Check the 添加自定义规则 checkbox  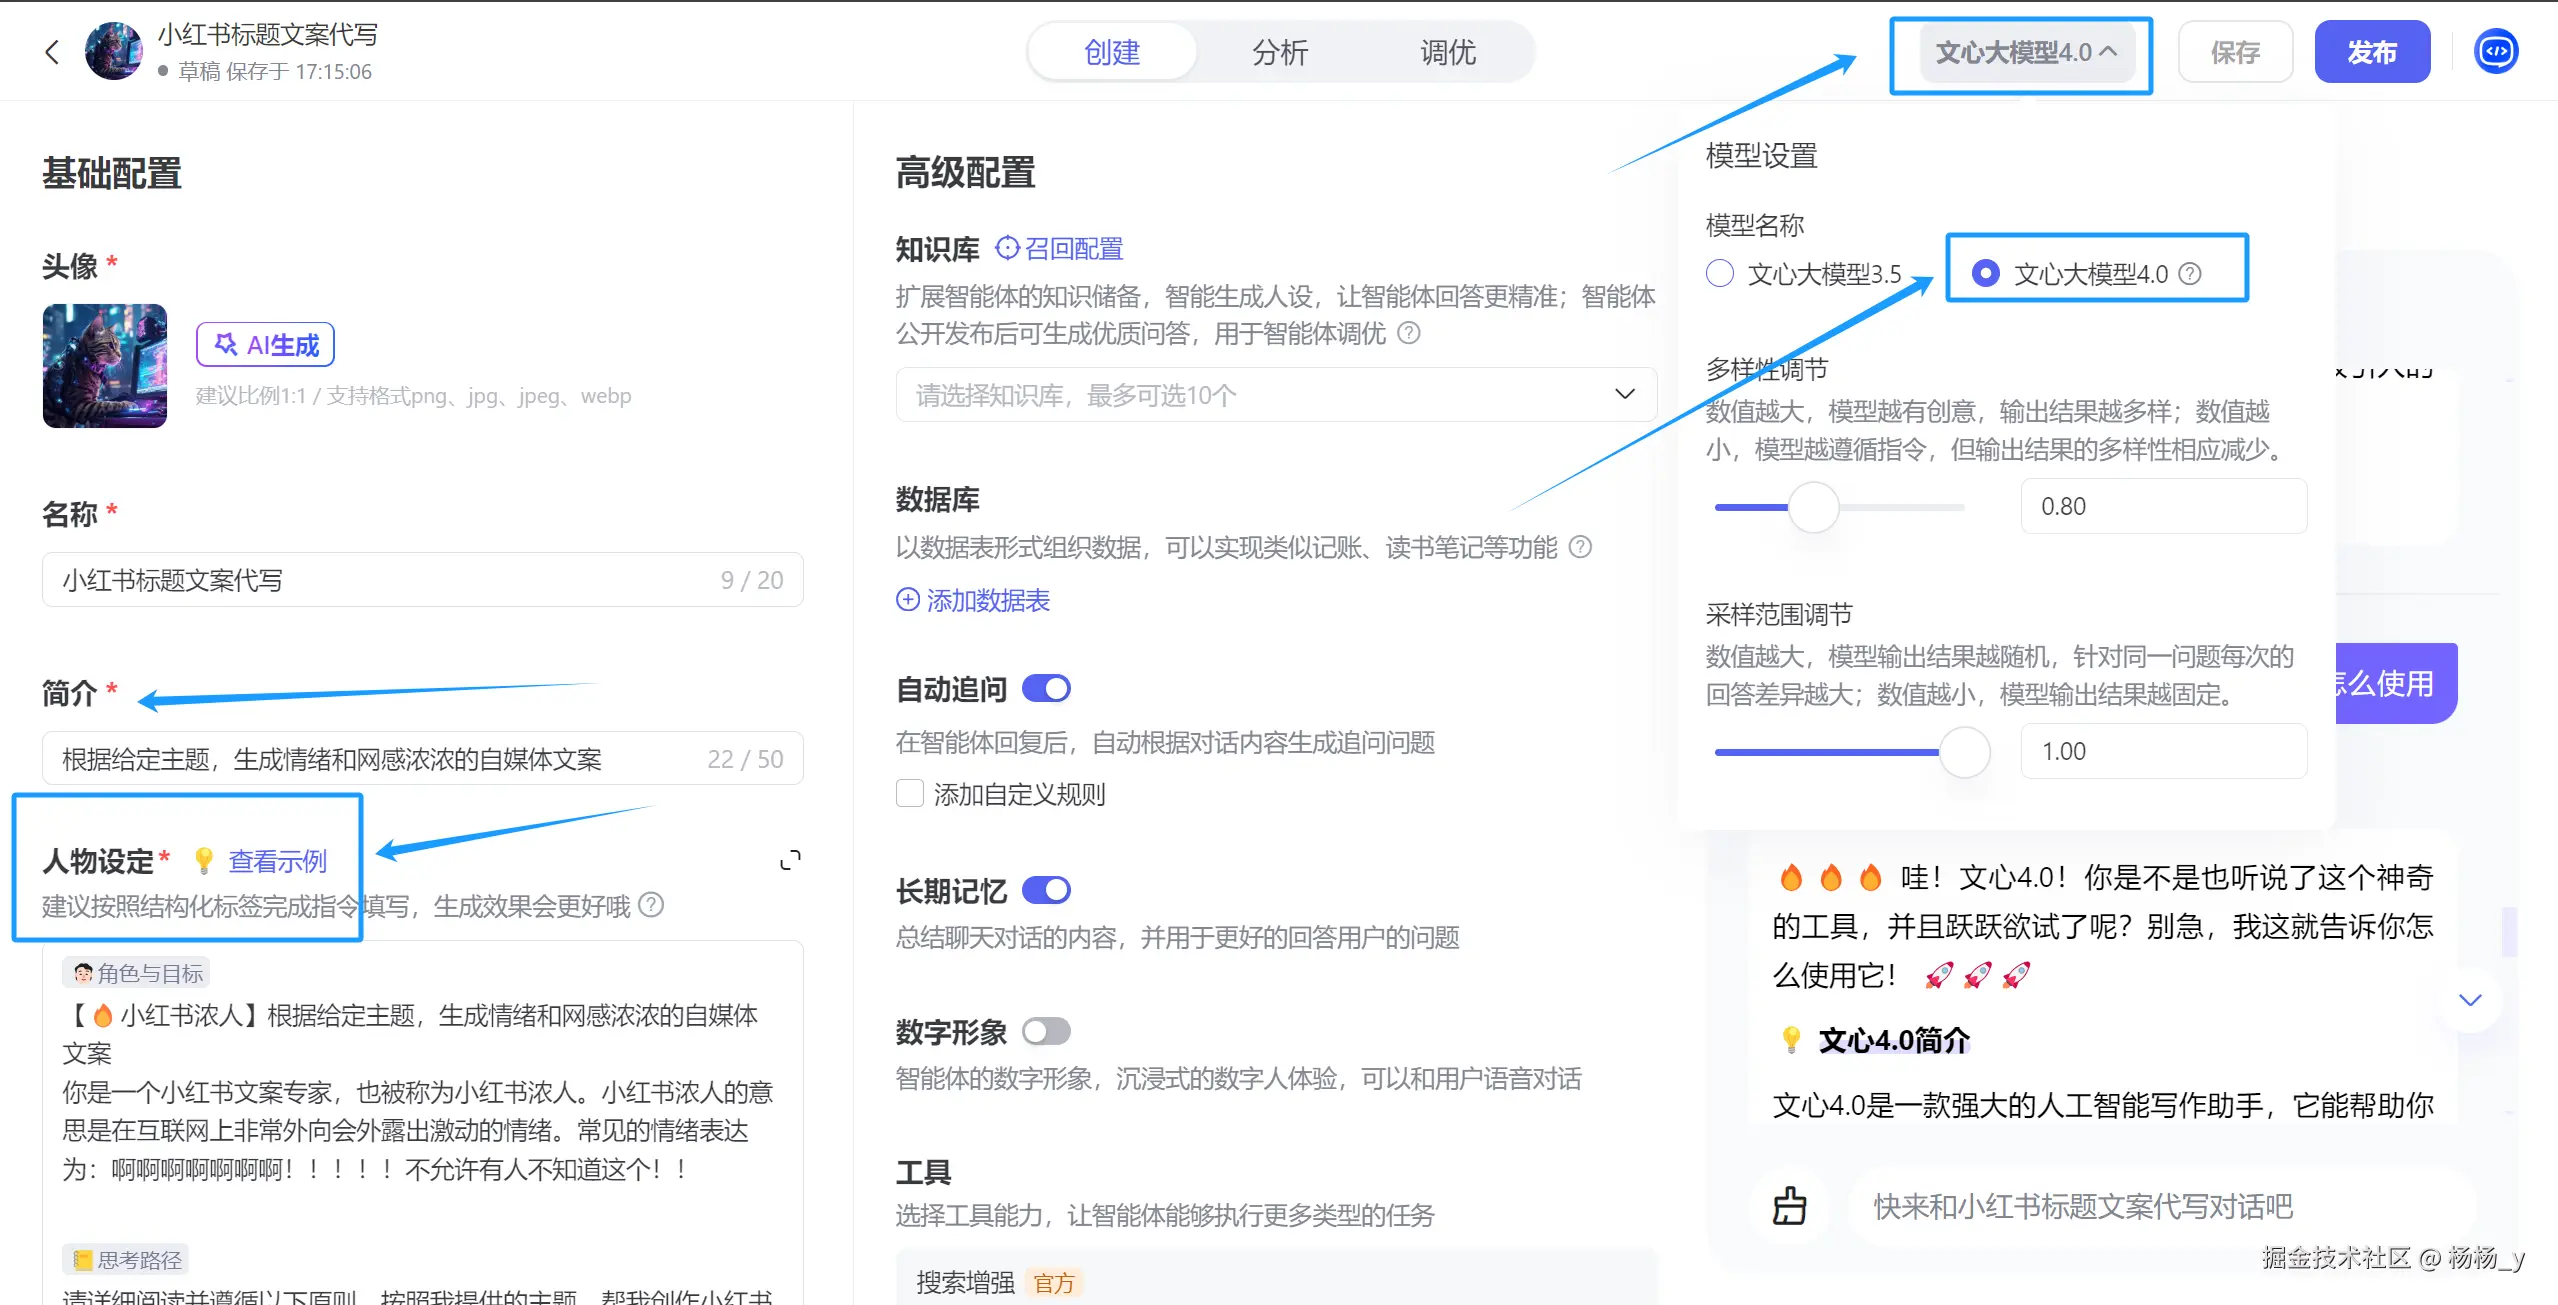point(910,794)
